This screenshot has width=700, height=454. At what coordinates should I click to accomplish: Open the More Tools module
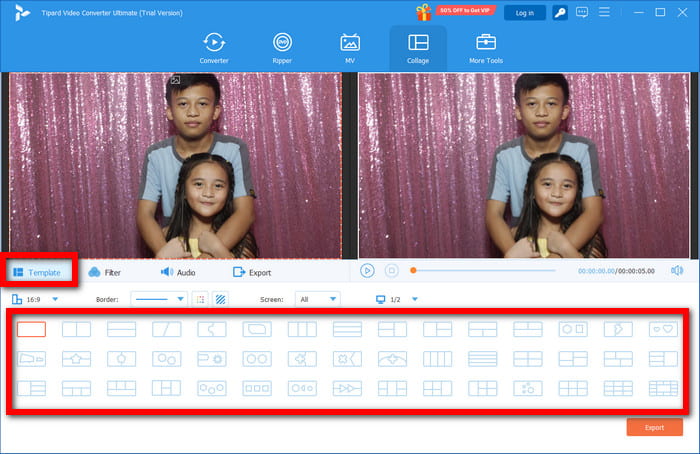(x=486, y=48)
